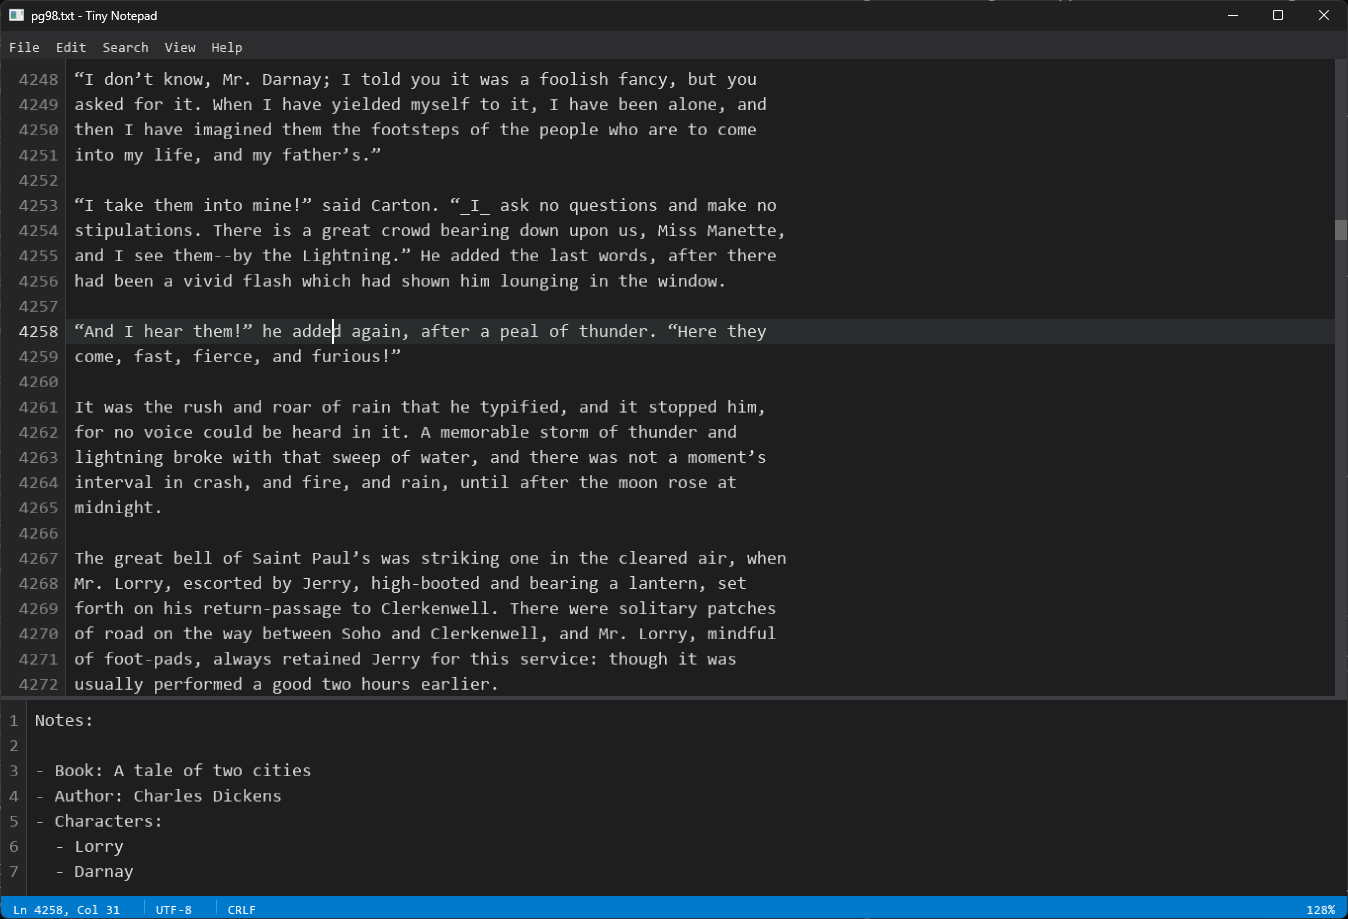Click the '- Author: Charles Dickens' line
The height and width of the screenshot is (919, 1348).
coord(158,796)
